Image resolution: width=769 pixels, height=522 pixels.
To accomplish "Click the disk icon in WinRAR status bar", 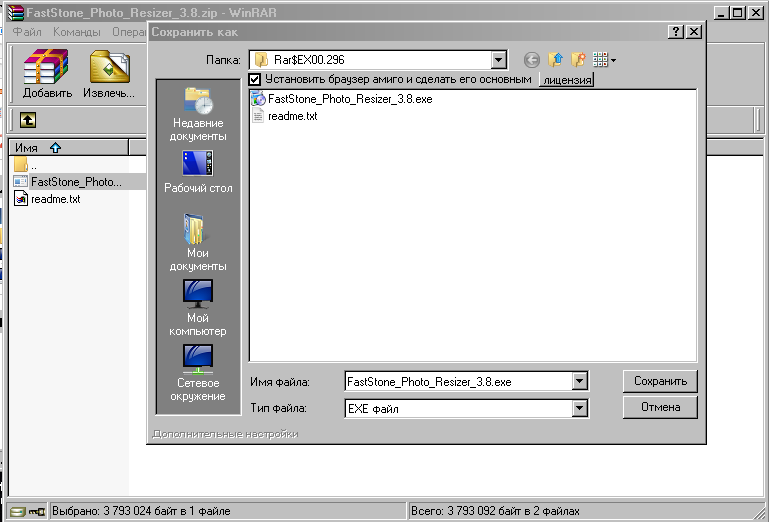I will [x=18, y=511].
